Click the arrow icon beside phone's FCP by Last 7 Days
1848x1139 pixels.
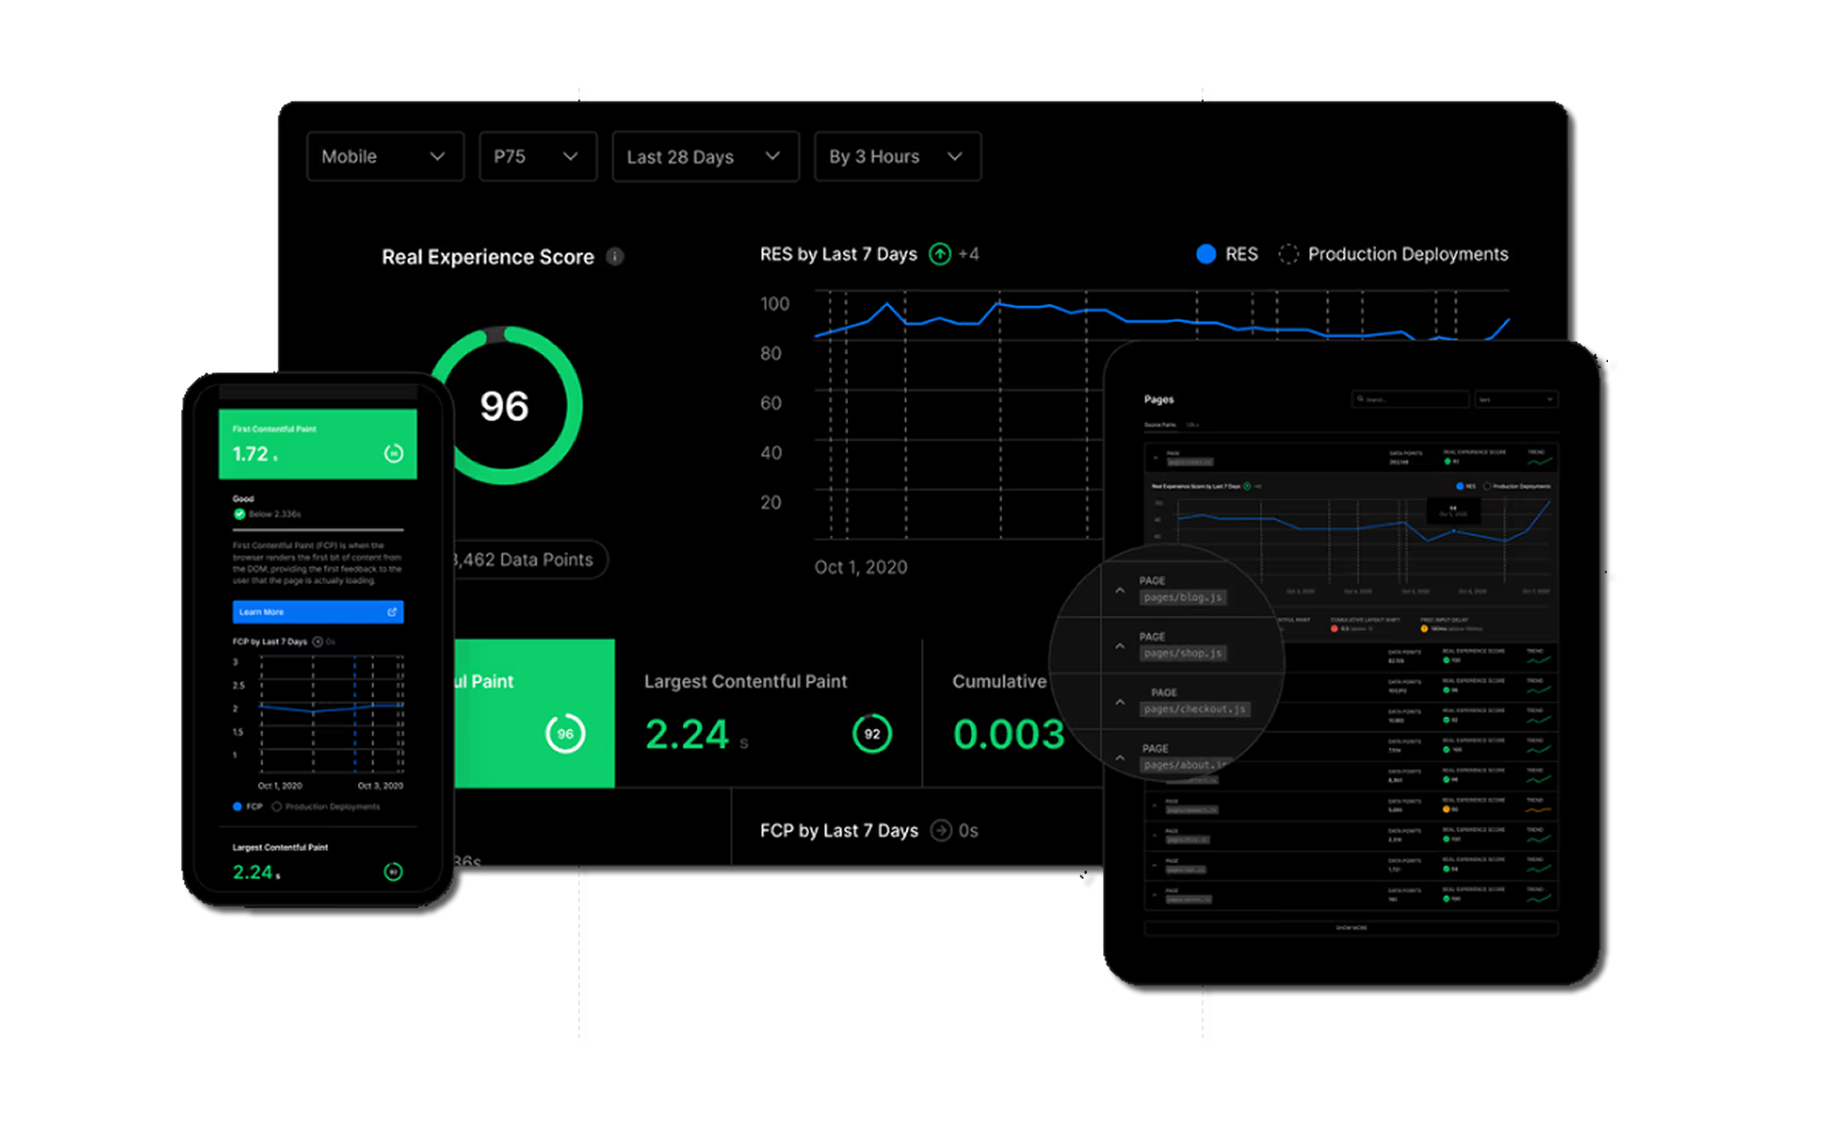(318, 642)
